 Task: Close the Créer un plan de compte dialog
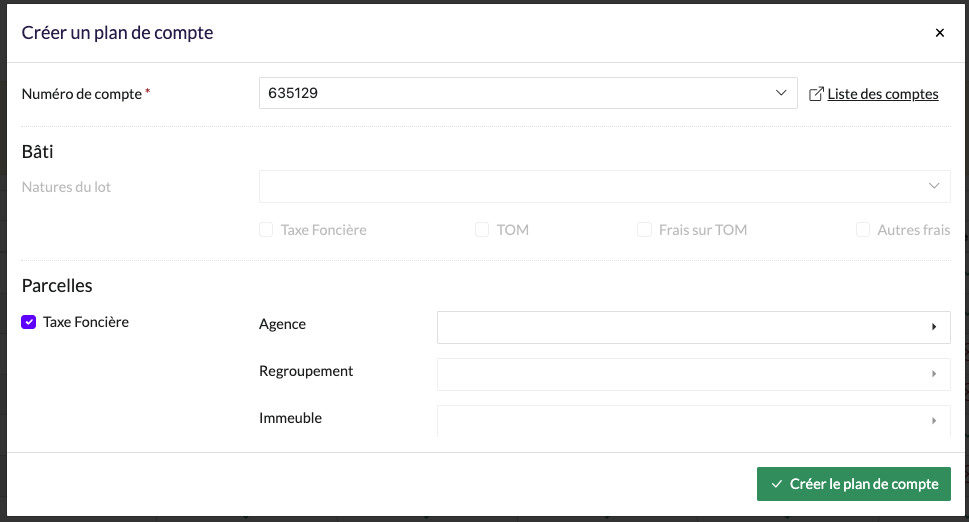tap(939, 33)
